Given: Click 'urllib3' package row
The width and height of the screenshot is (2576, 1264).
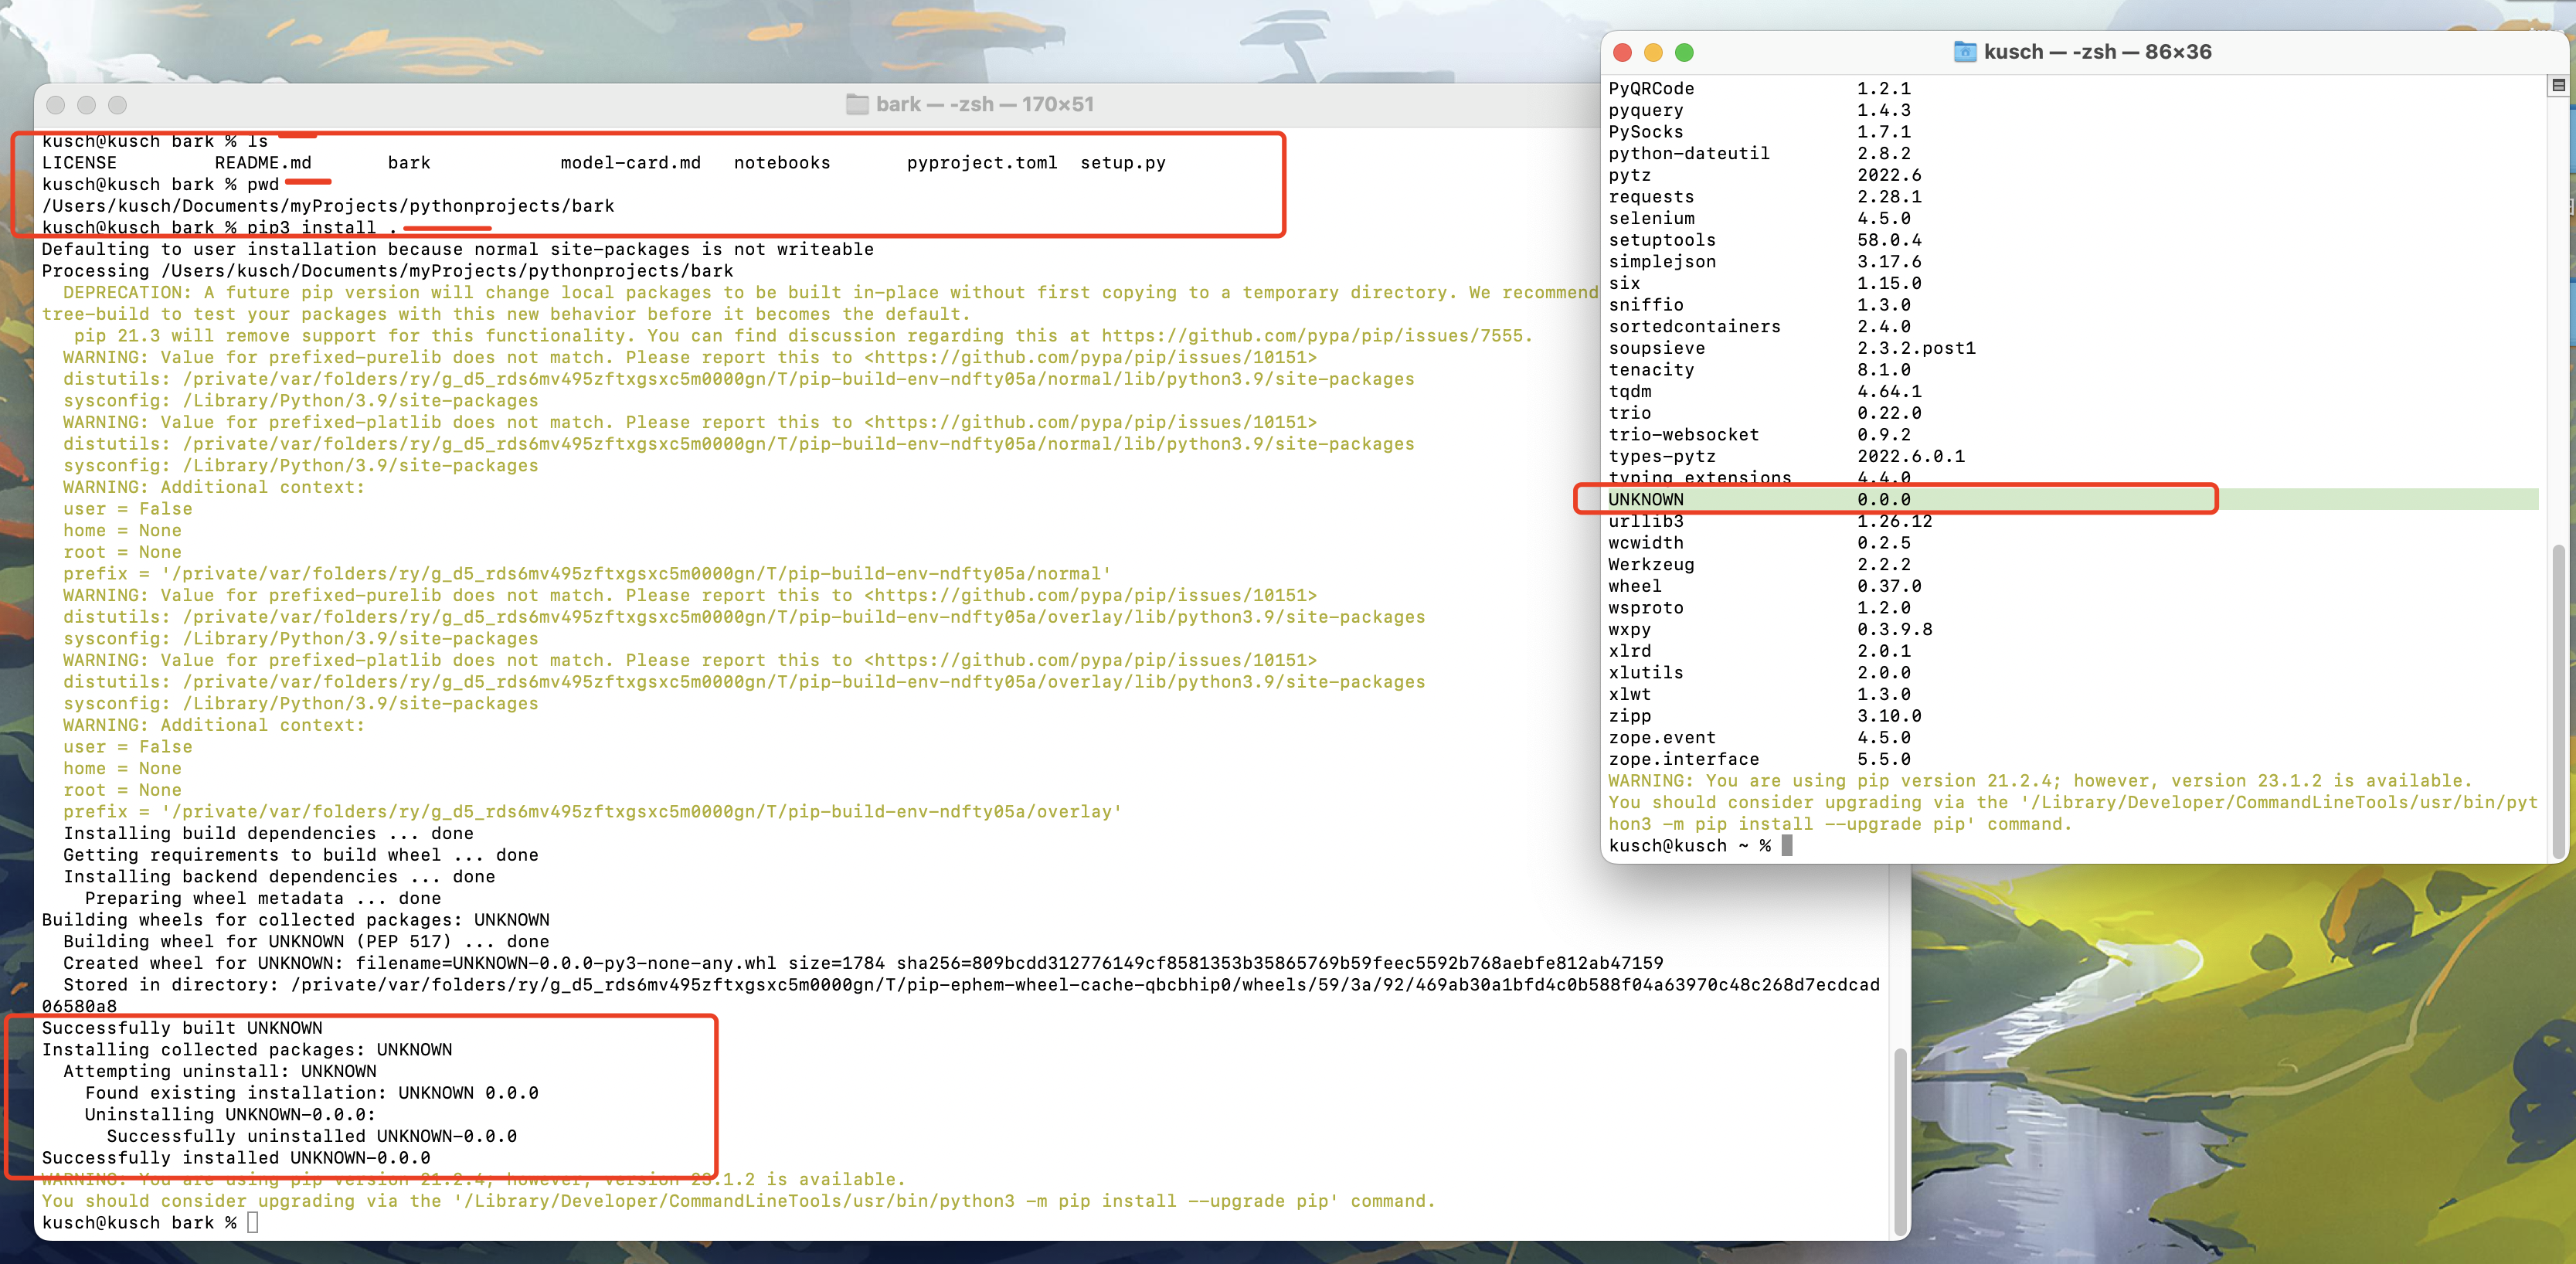Looking at the screenshot, I should (1770, 521).
